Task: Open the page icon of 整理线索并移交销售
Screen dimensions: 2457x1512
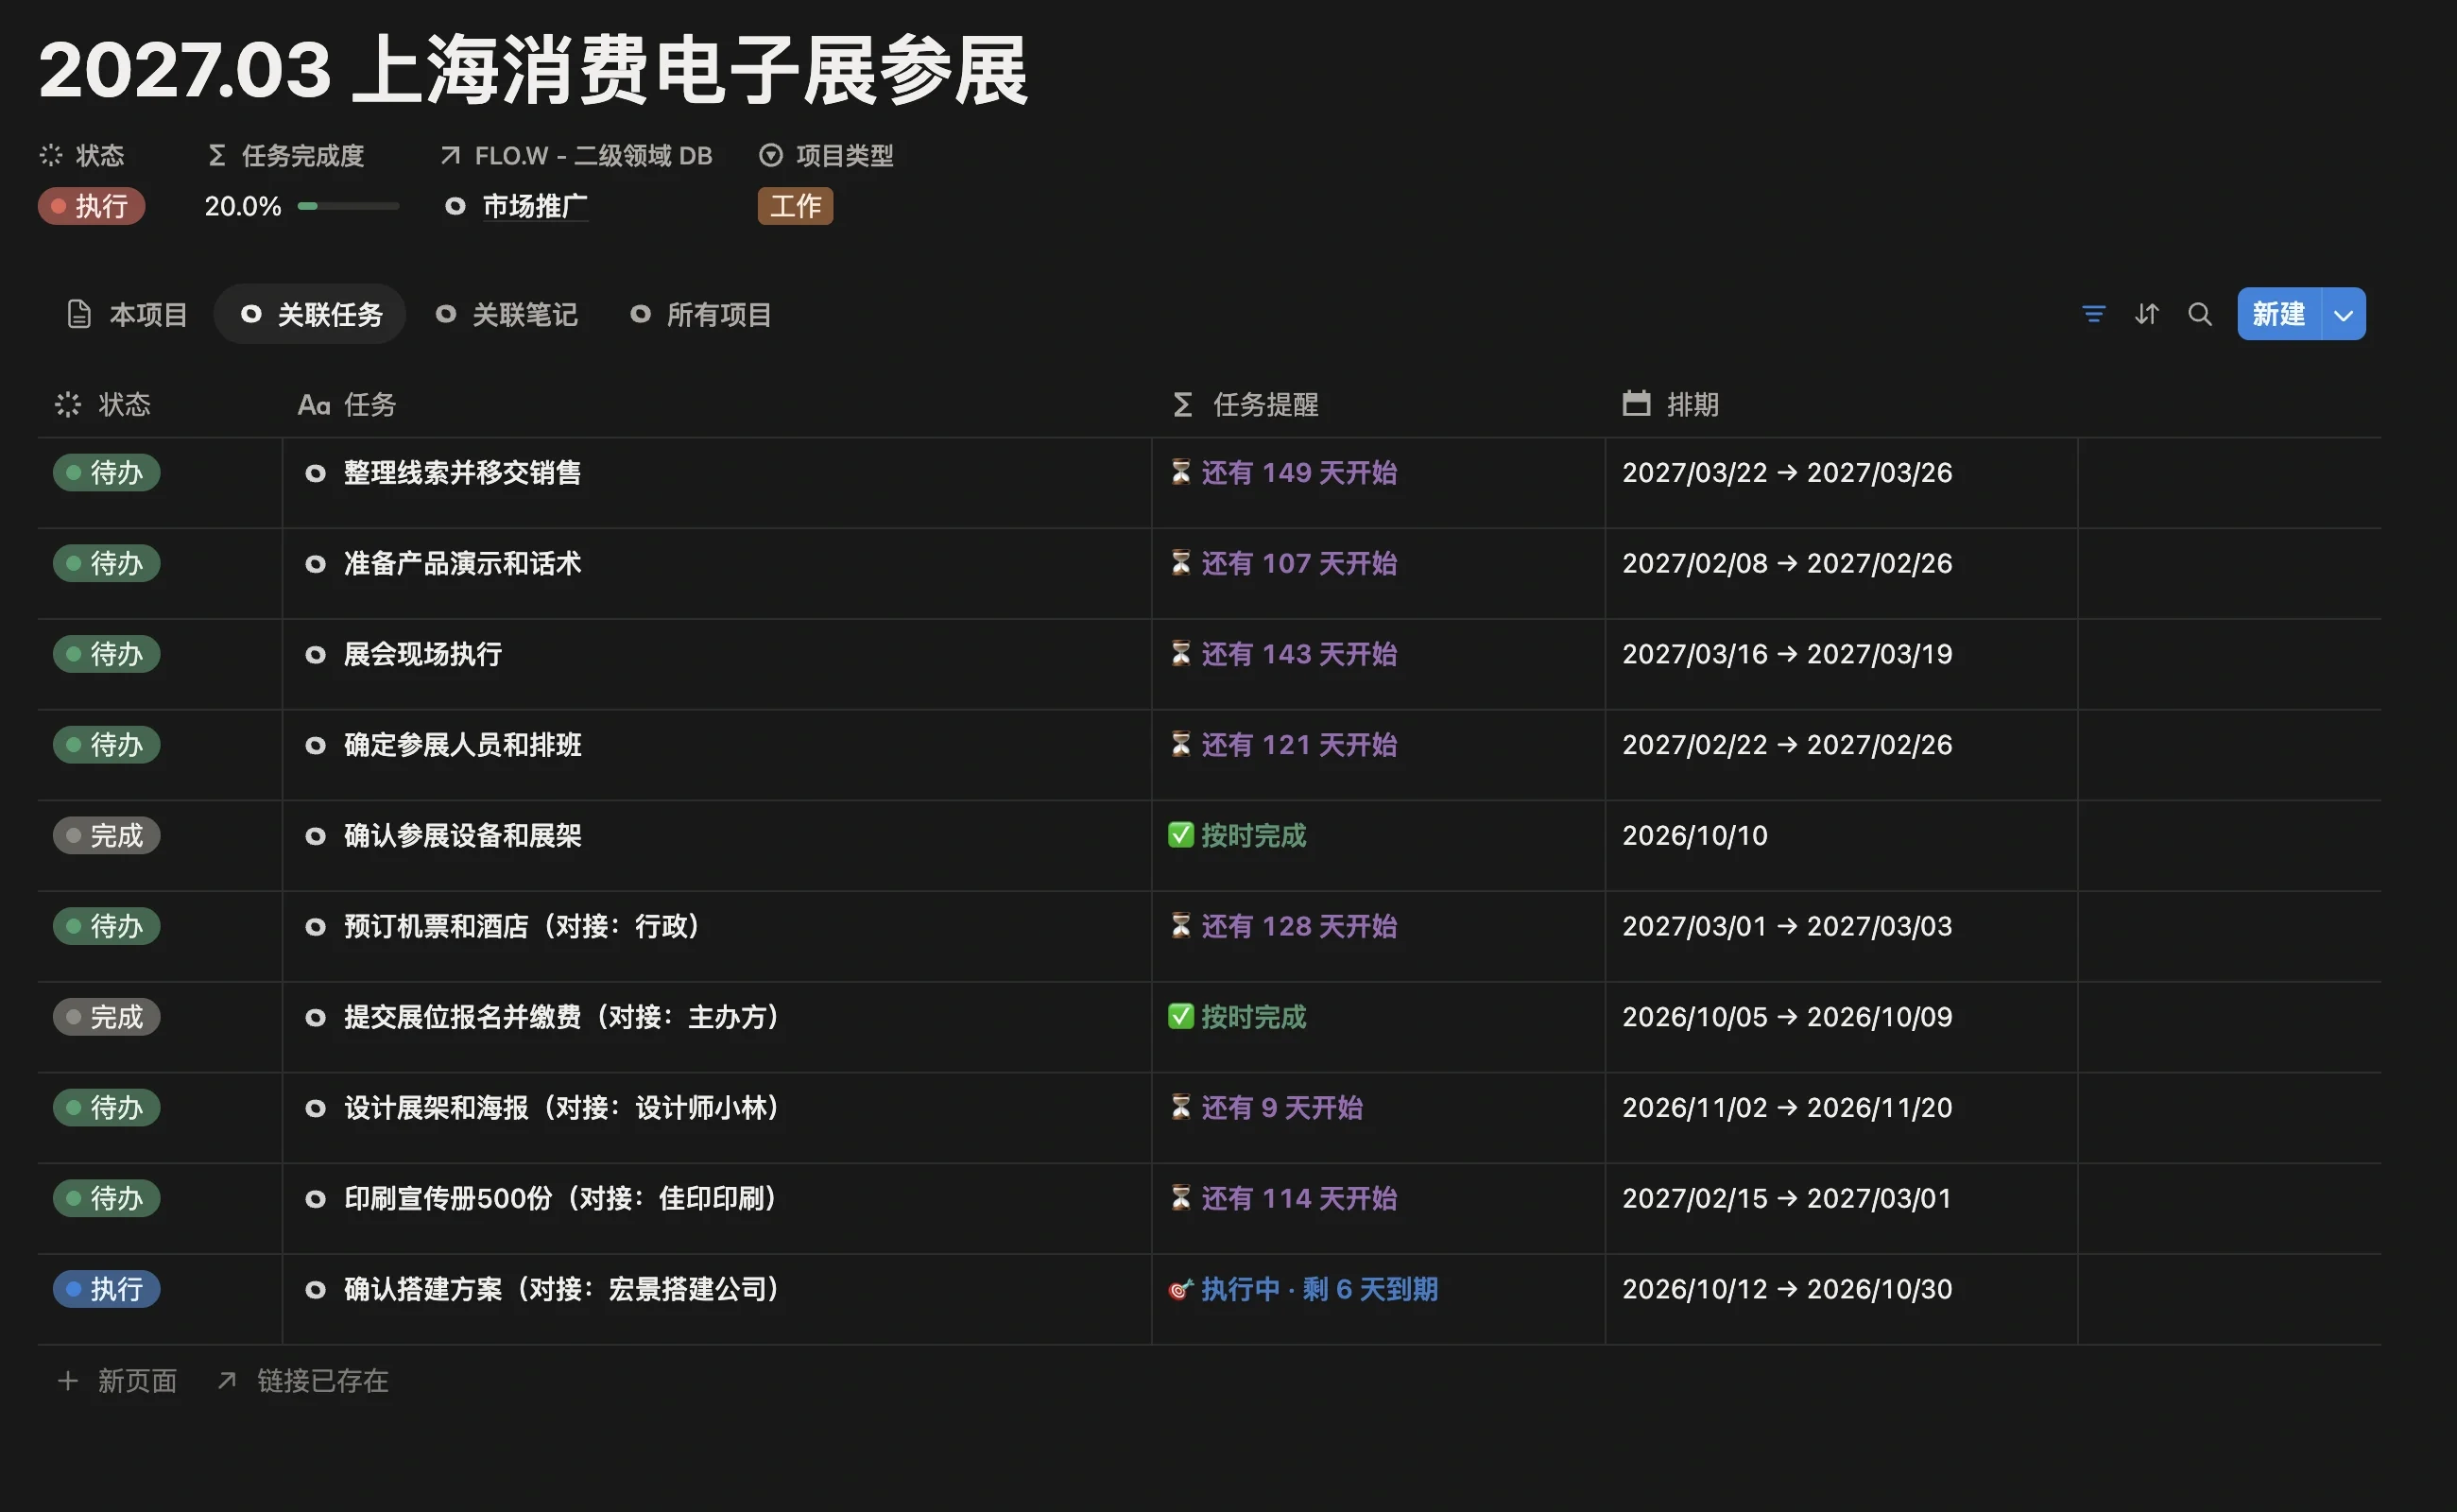Action: click(315, 473)
